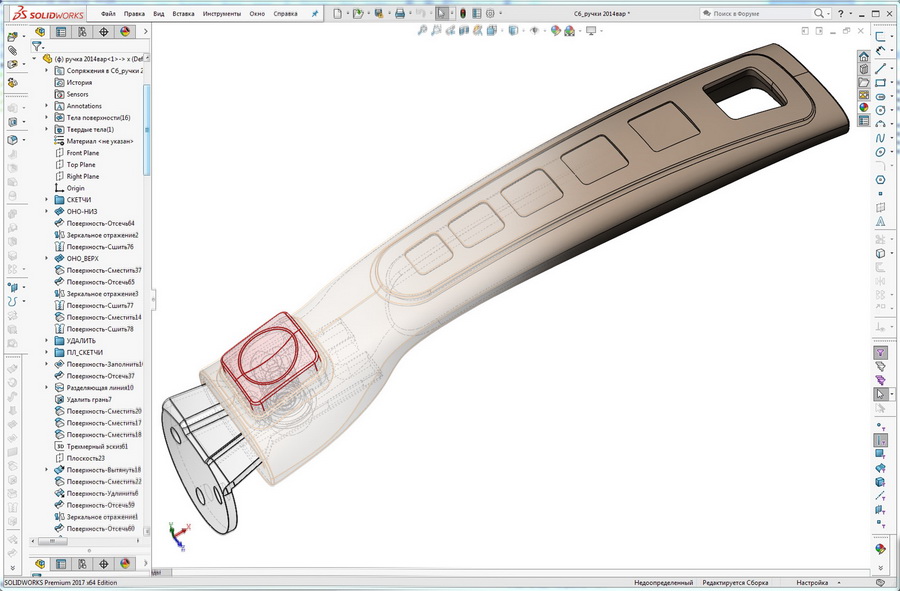Select the Ellipse sketch tool
900x591 pixels.
coord(880,152)
